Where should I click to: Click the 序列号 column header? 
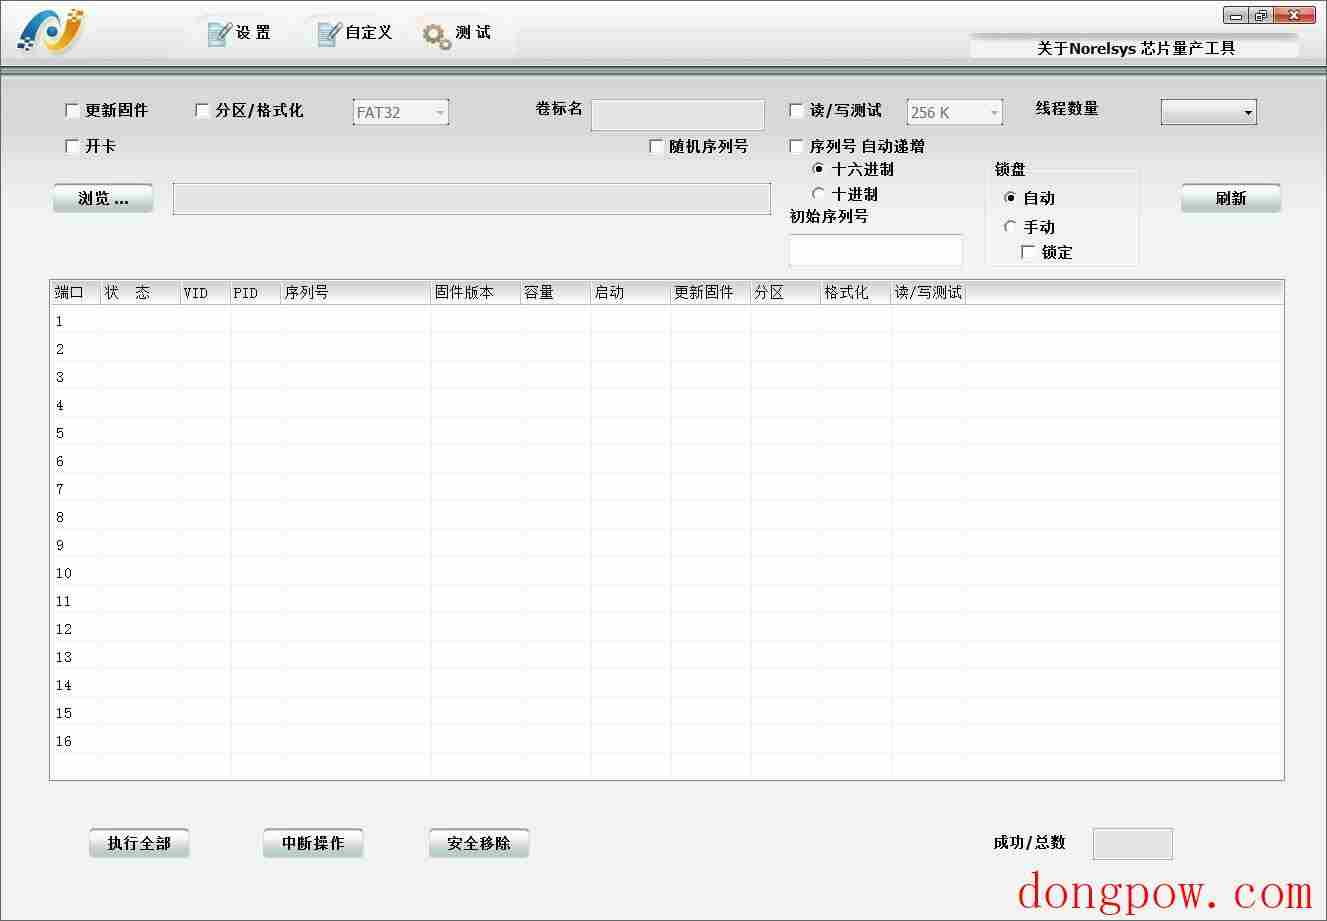tap(355, 292)
